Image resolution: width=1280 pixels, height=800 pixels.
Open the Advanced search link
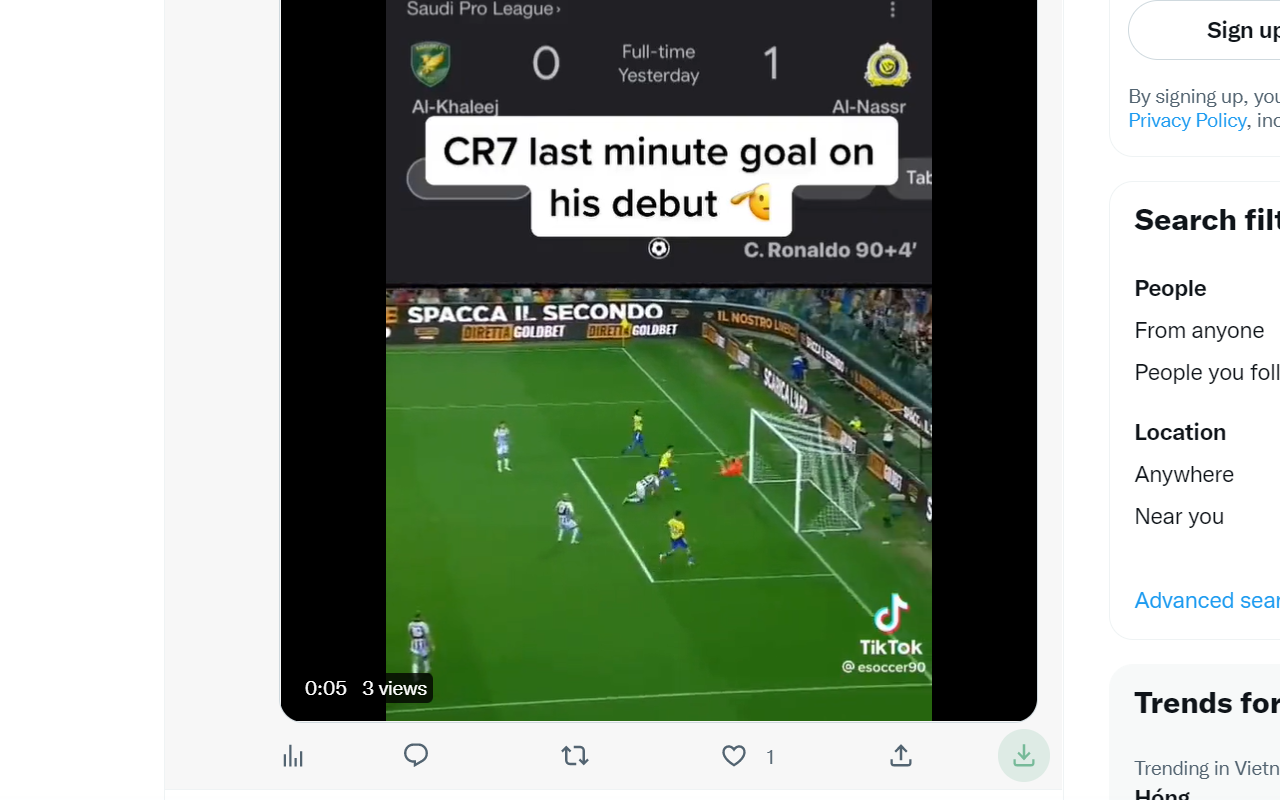[x=1207, y=600]
